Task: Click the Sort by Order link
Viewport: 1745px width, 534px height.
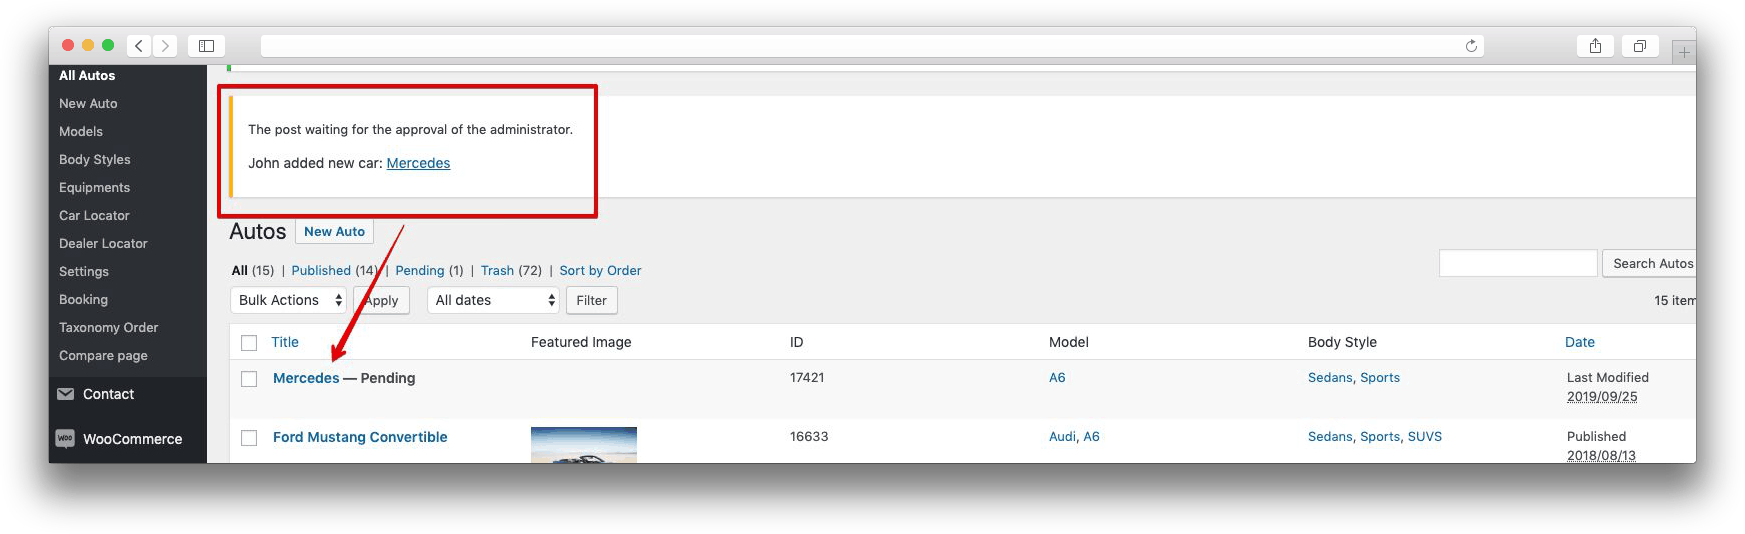Action: [x=600, y=270]
